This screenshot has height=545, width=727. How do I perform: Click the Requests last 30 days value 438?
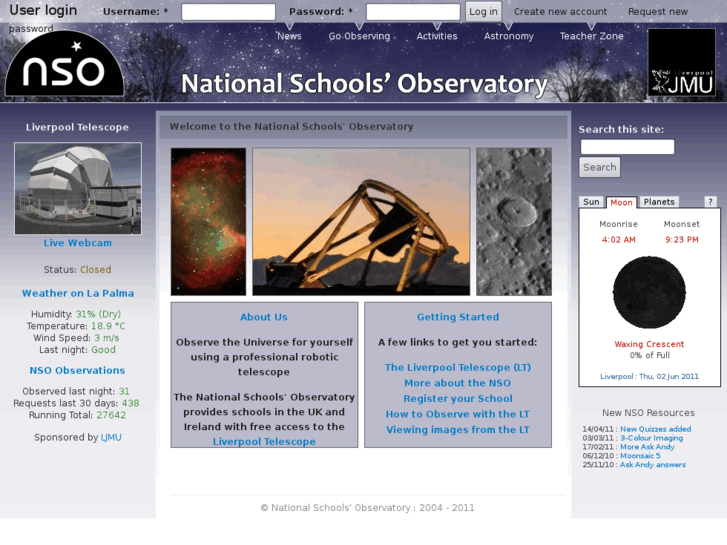click(130, 403)
